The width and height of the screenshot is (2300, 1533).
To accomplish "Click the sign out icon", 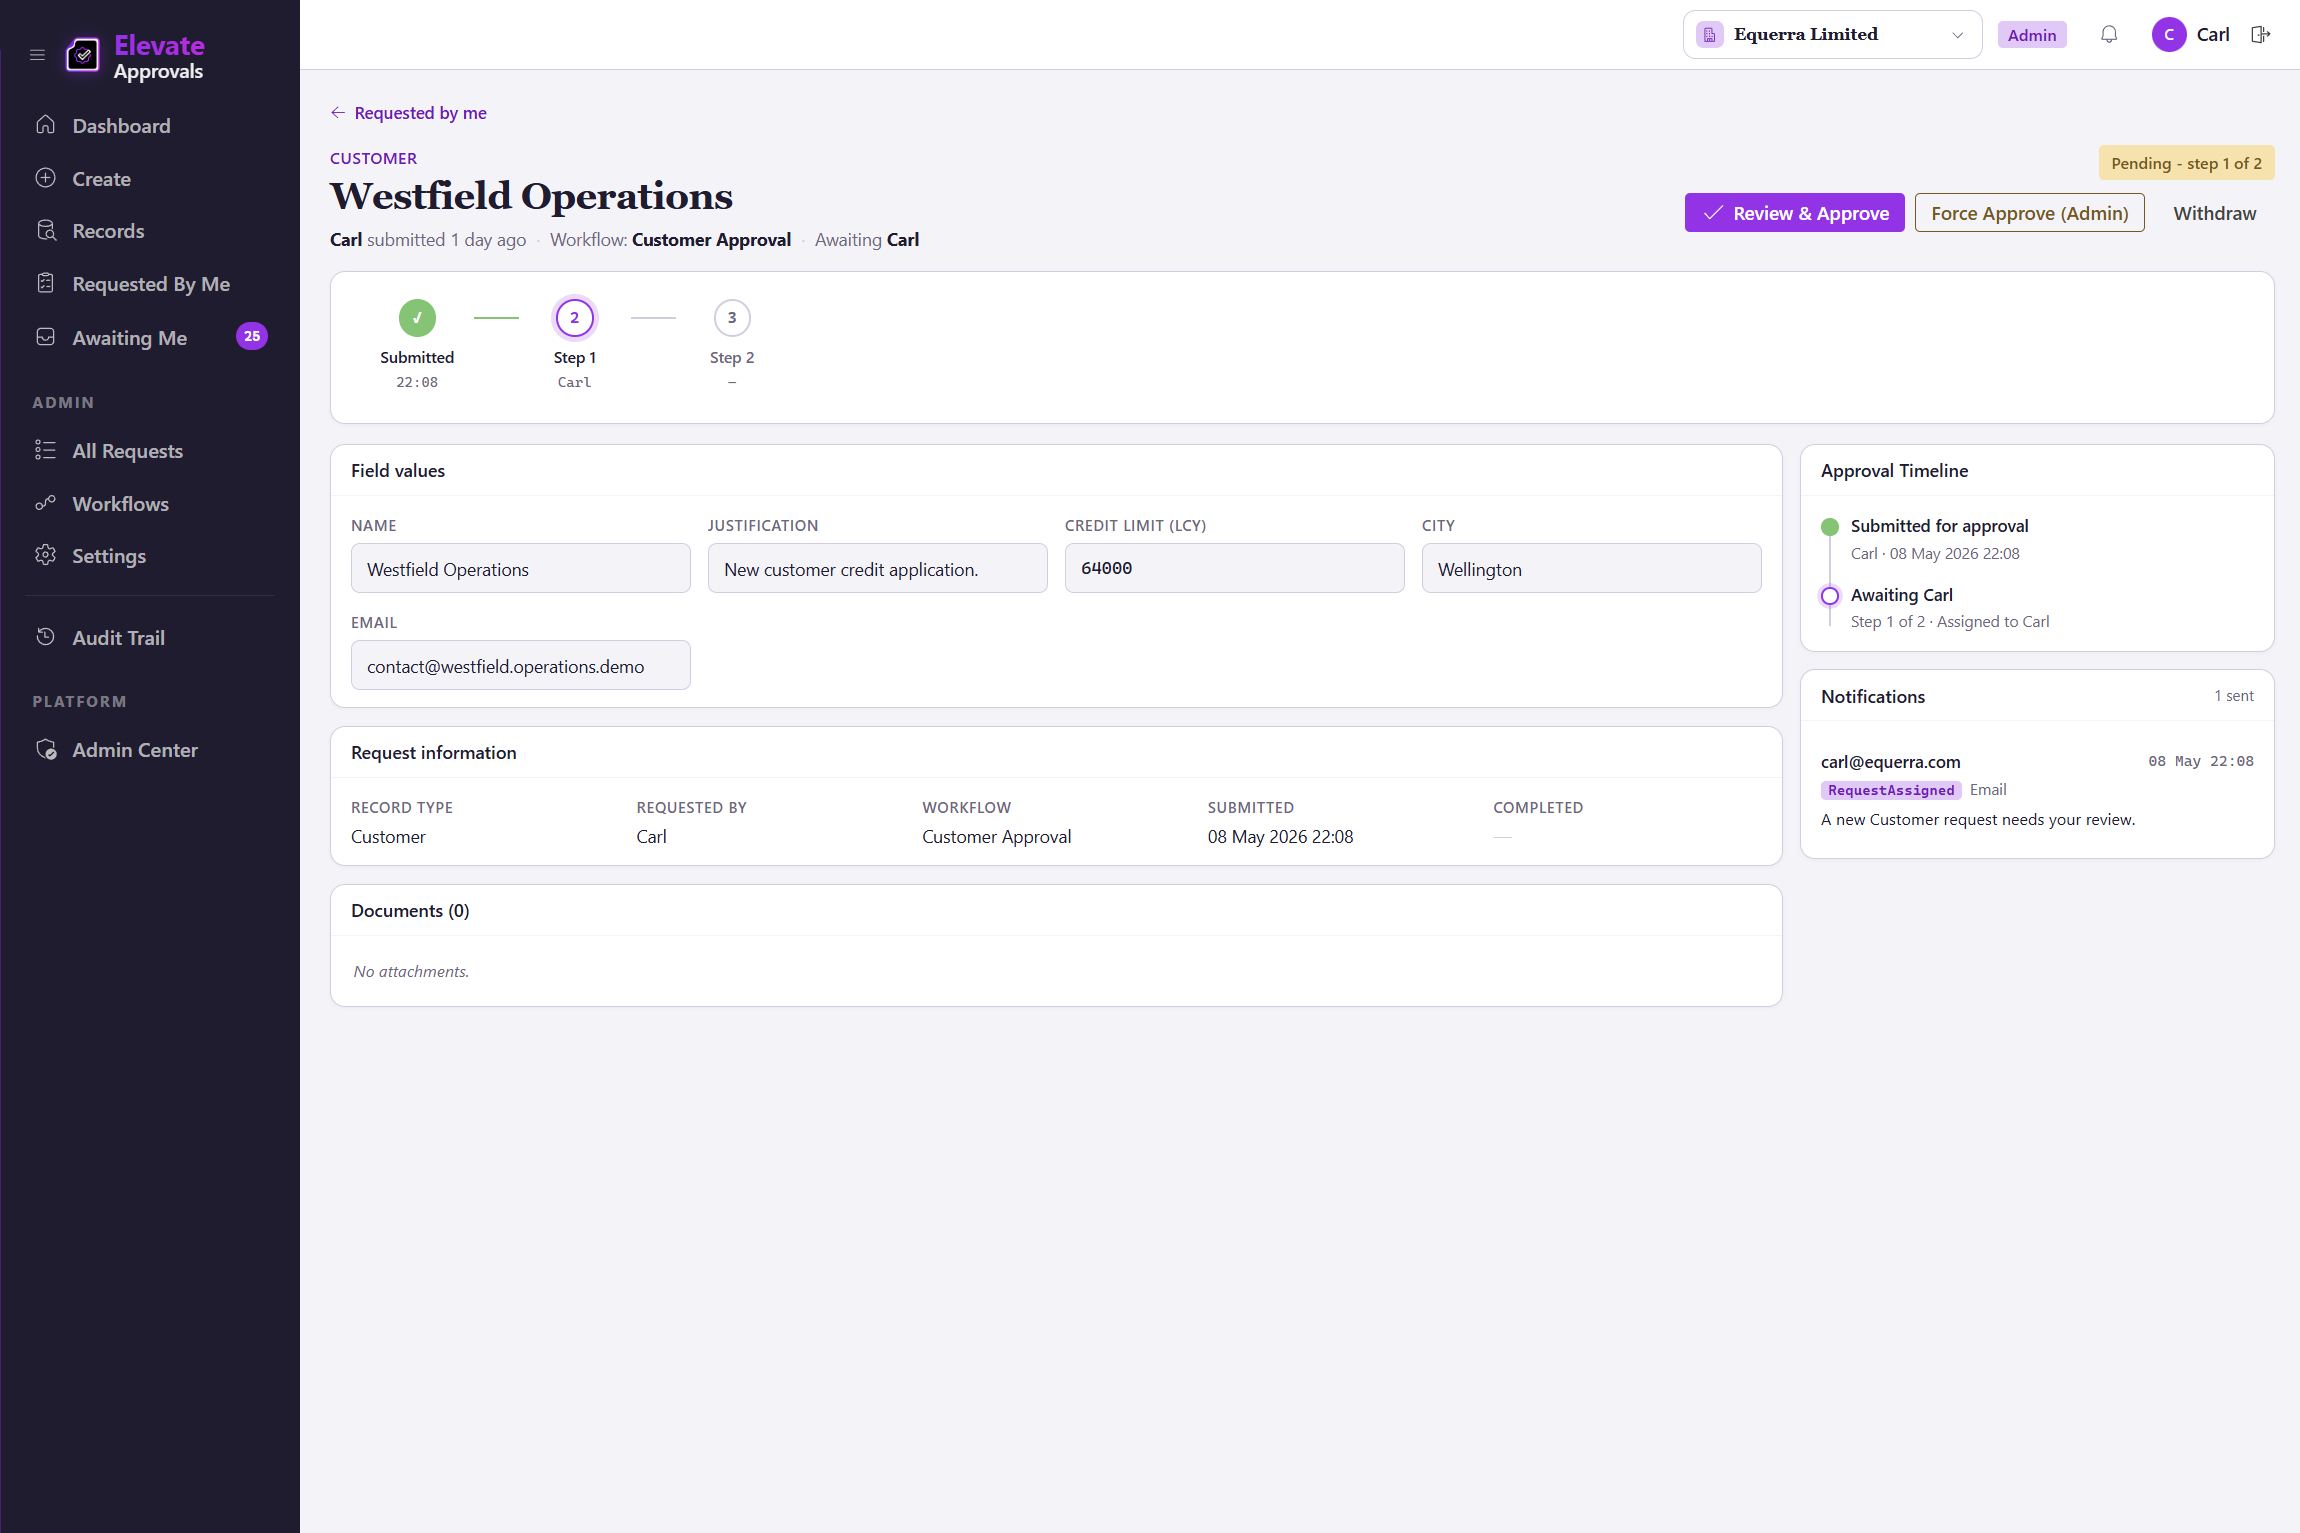I will 2261,35.
